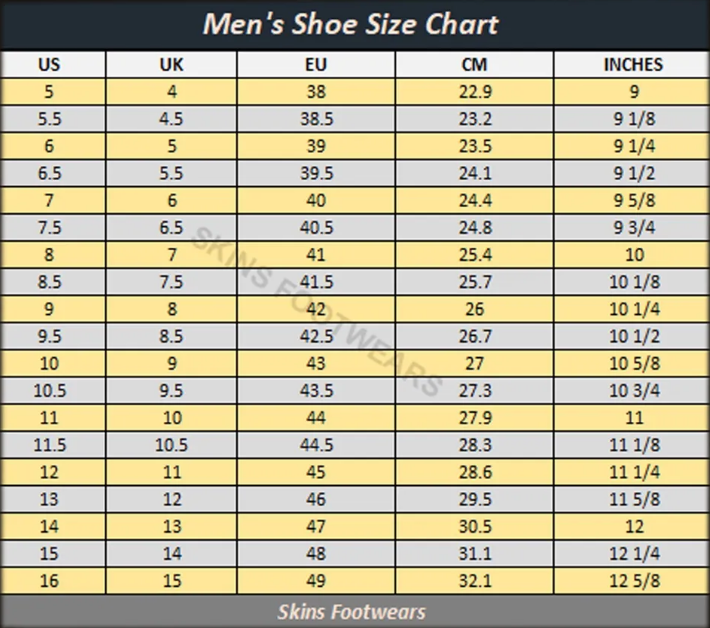Image resolution: width=710 pixels, height=628 pixels.
Task: Select the EU size 49 cell
Action: tap(316, 580)
